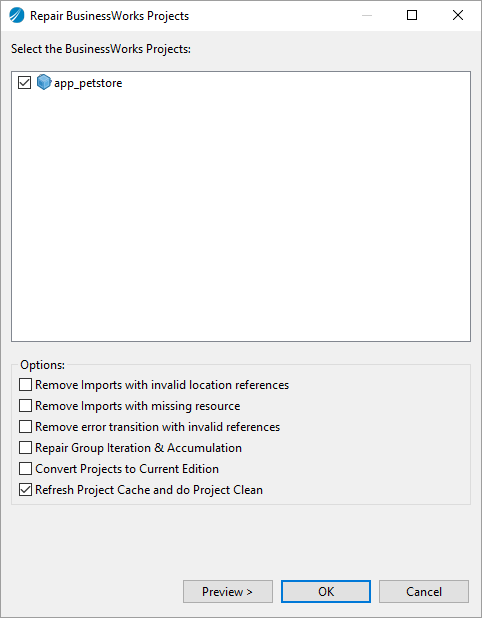Click the Repair BusinessWorks Projects title text
Image resolution: width=483 pixels, height=620 pixels.
click(x=109, y=16)
